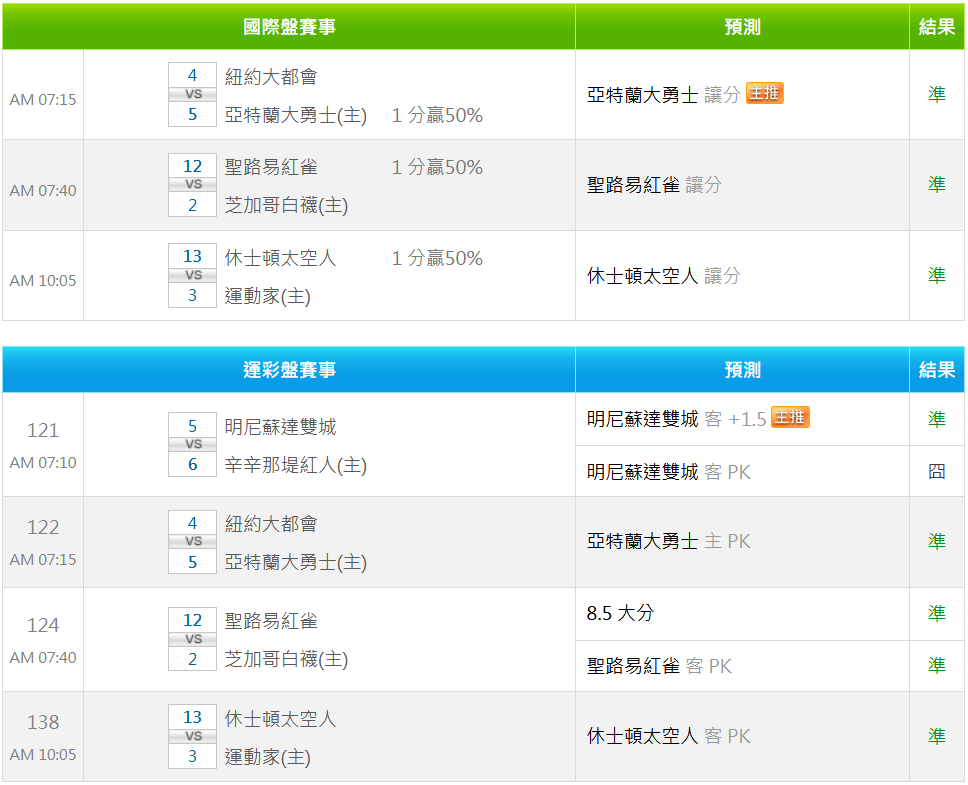The height and width of the screenshot is (785, 968).
Task: Click 運動家(主) in the international table
Action: 267,296
